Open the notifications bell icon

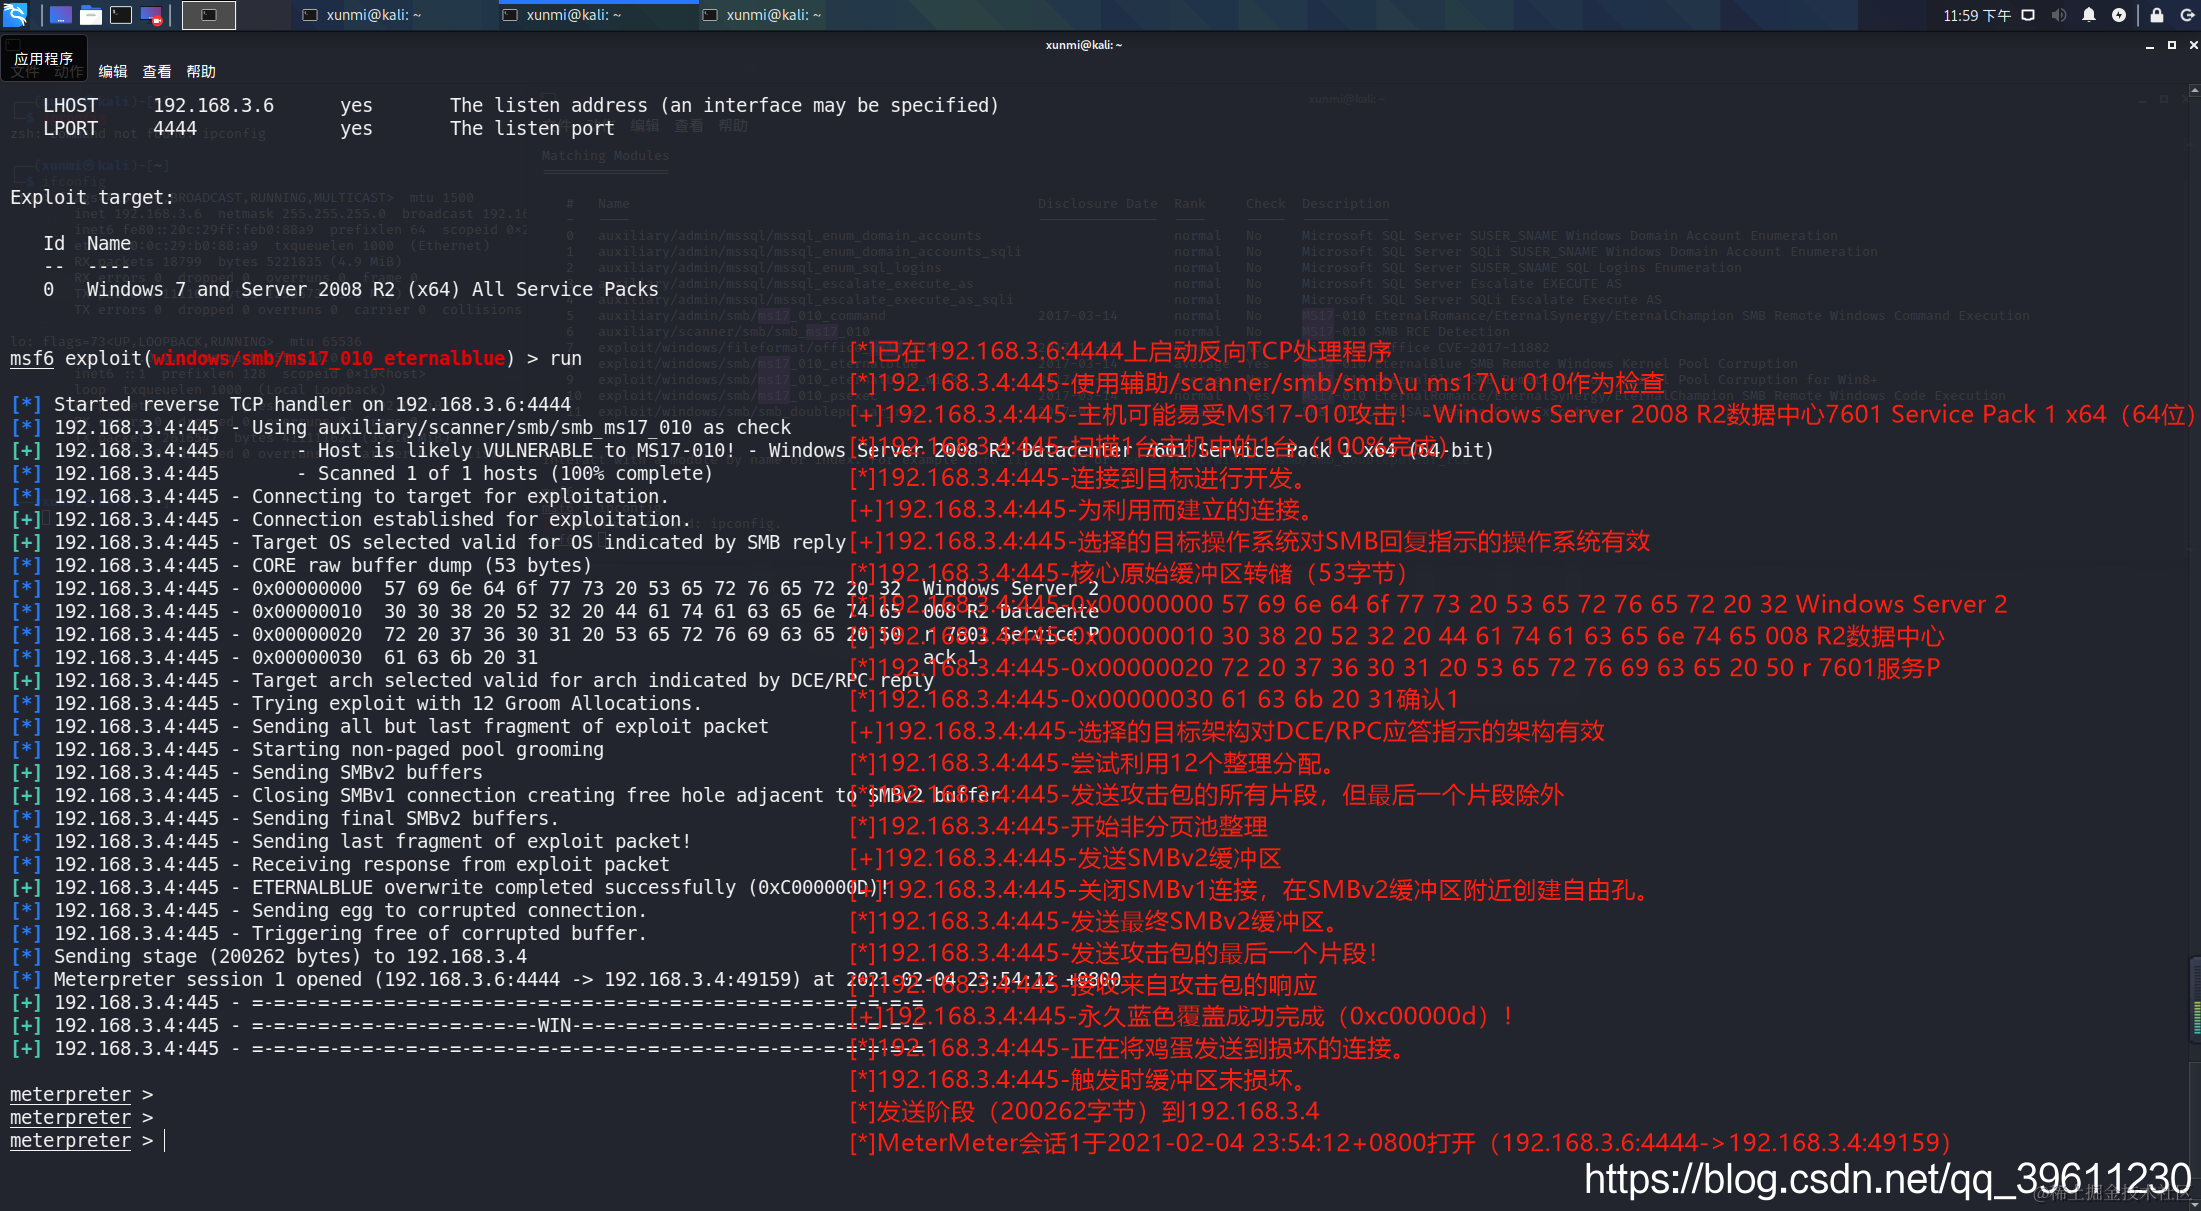(2089, 15)
